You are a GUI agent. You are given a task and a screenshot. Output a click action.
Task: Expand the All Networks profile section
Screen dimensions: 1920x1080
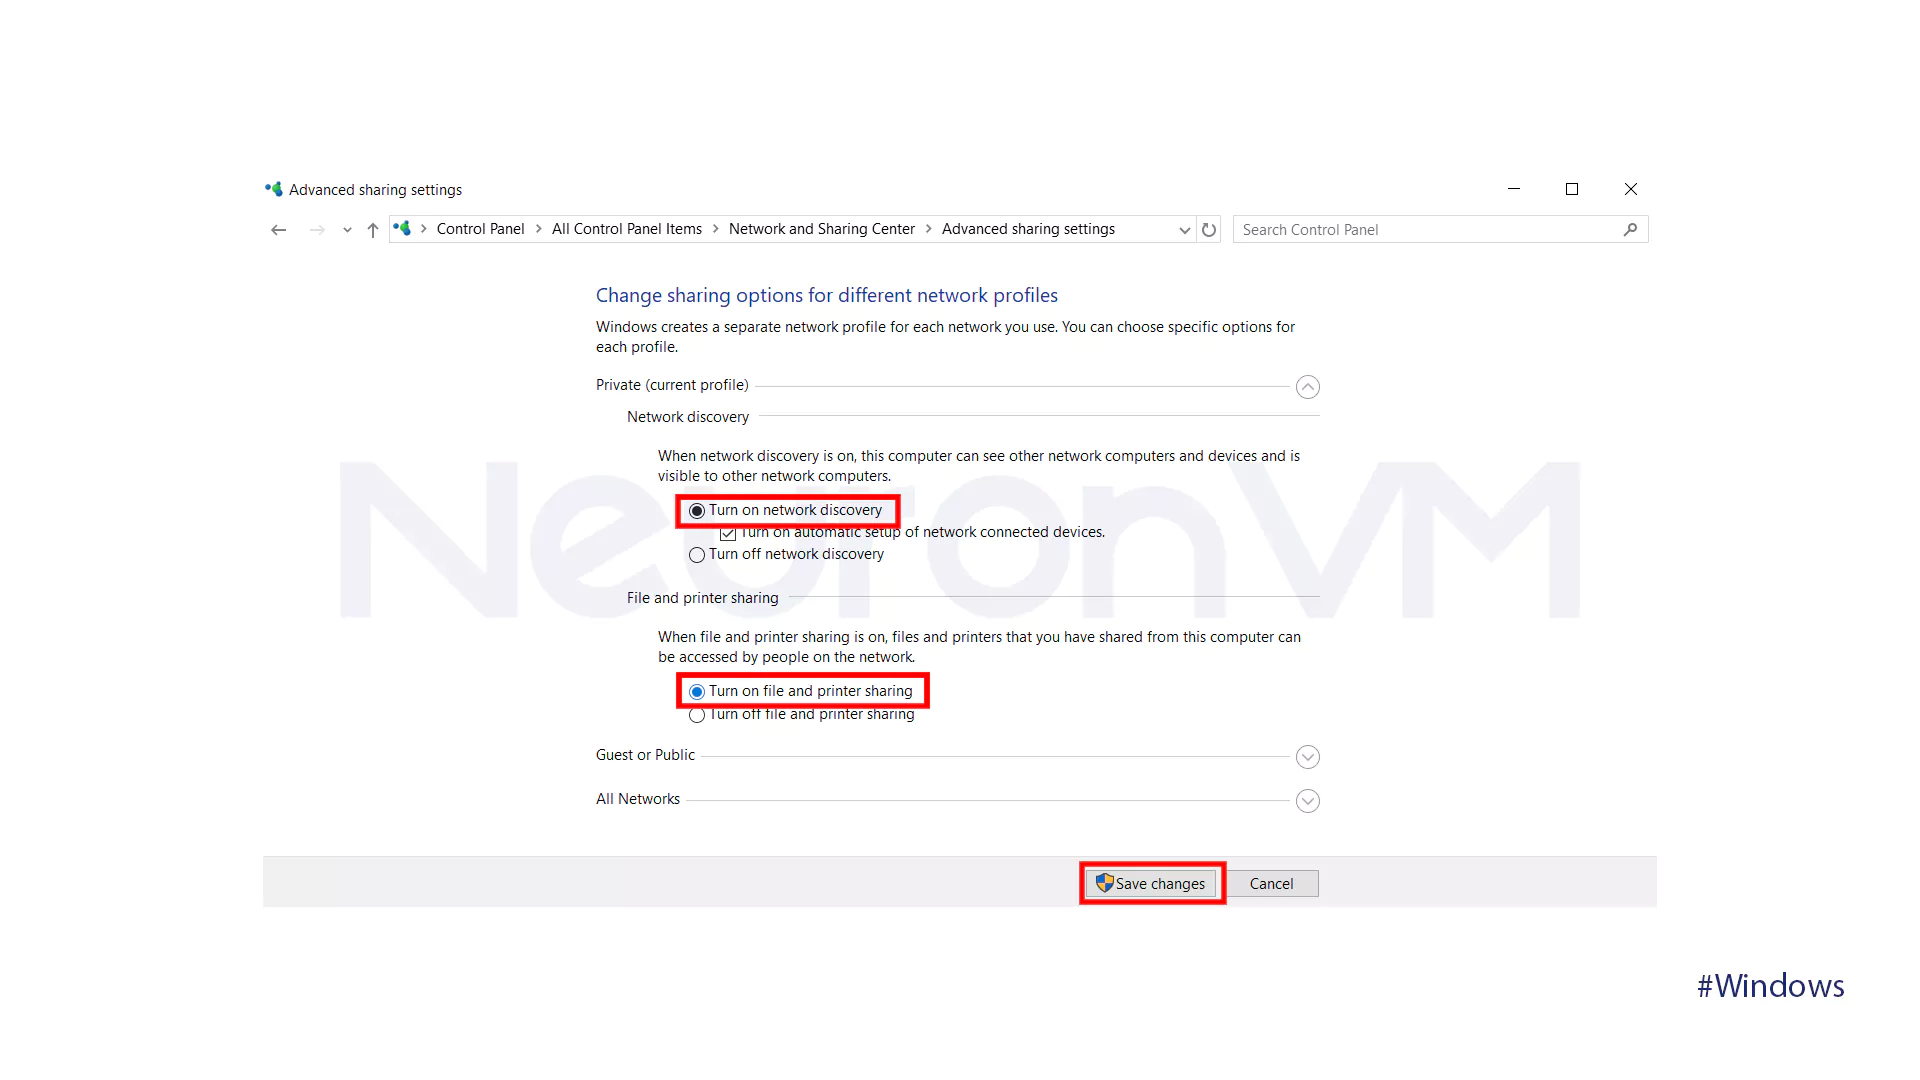tap(1307, 800)
